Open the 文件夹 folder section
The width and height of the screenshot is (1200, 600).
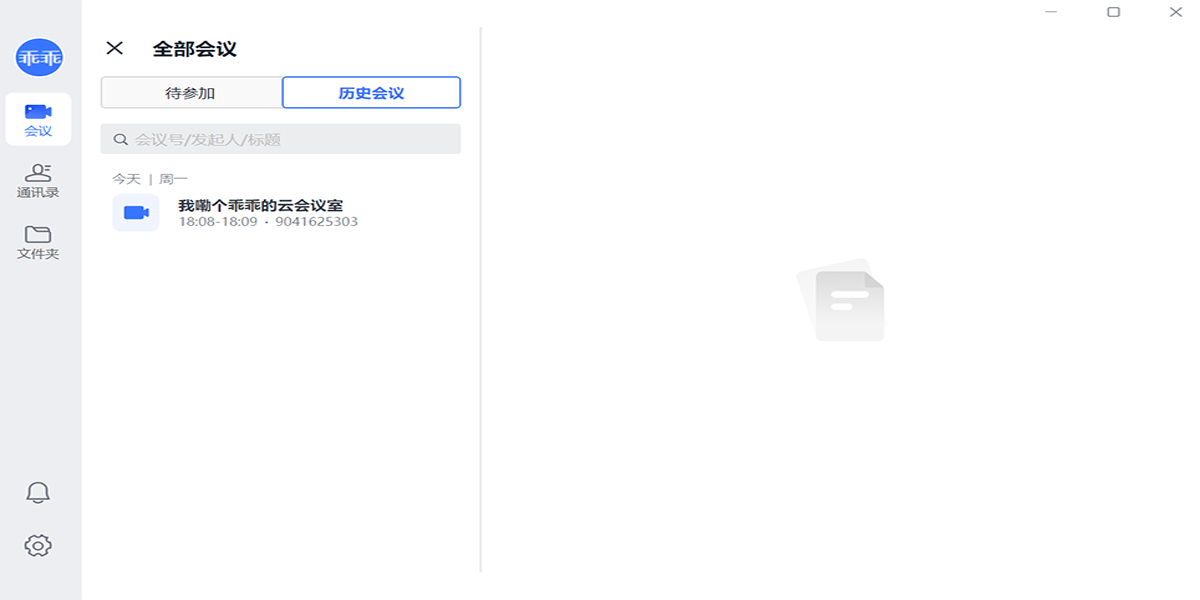click(x=38, y=242)
